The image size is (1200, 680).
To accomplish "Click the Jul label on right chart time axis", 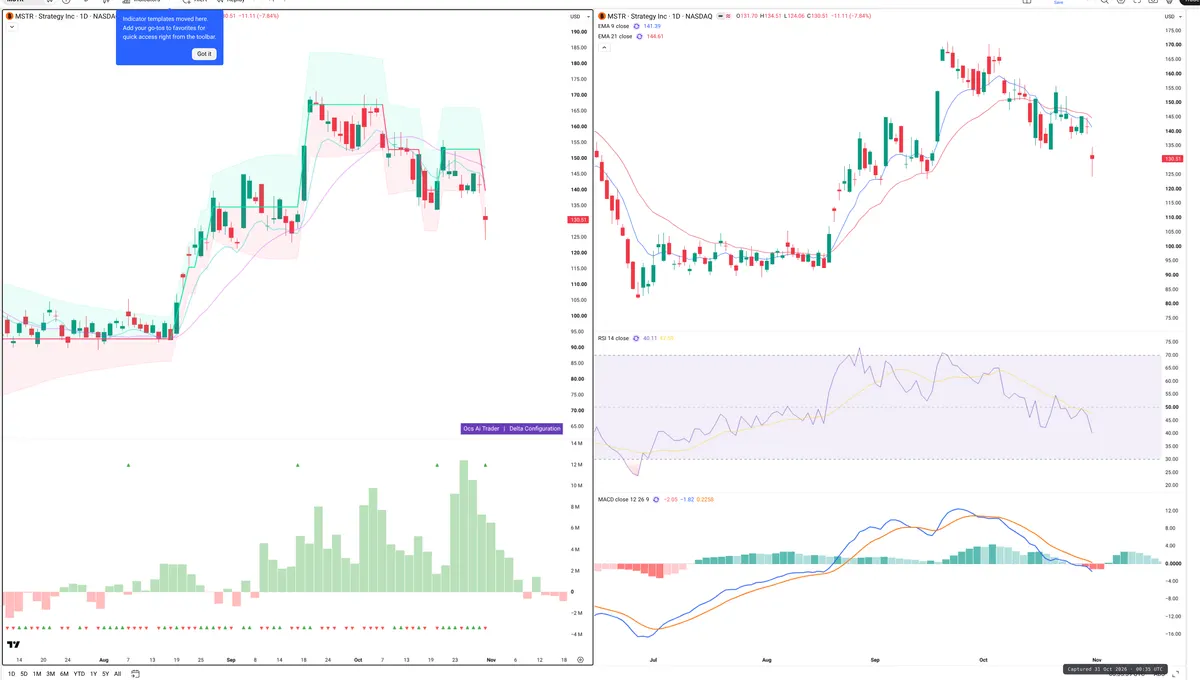I will pos(654,660).
